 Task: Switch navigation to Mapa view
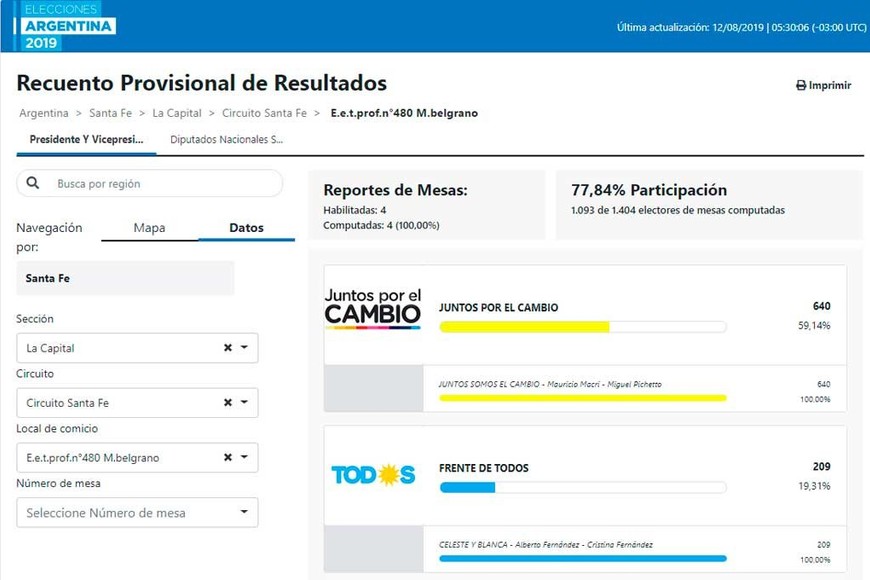pyautogui.click(x=149, y=228)
